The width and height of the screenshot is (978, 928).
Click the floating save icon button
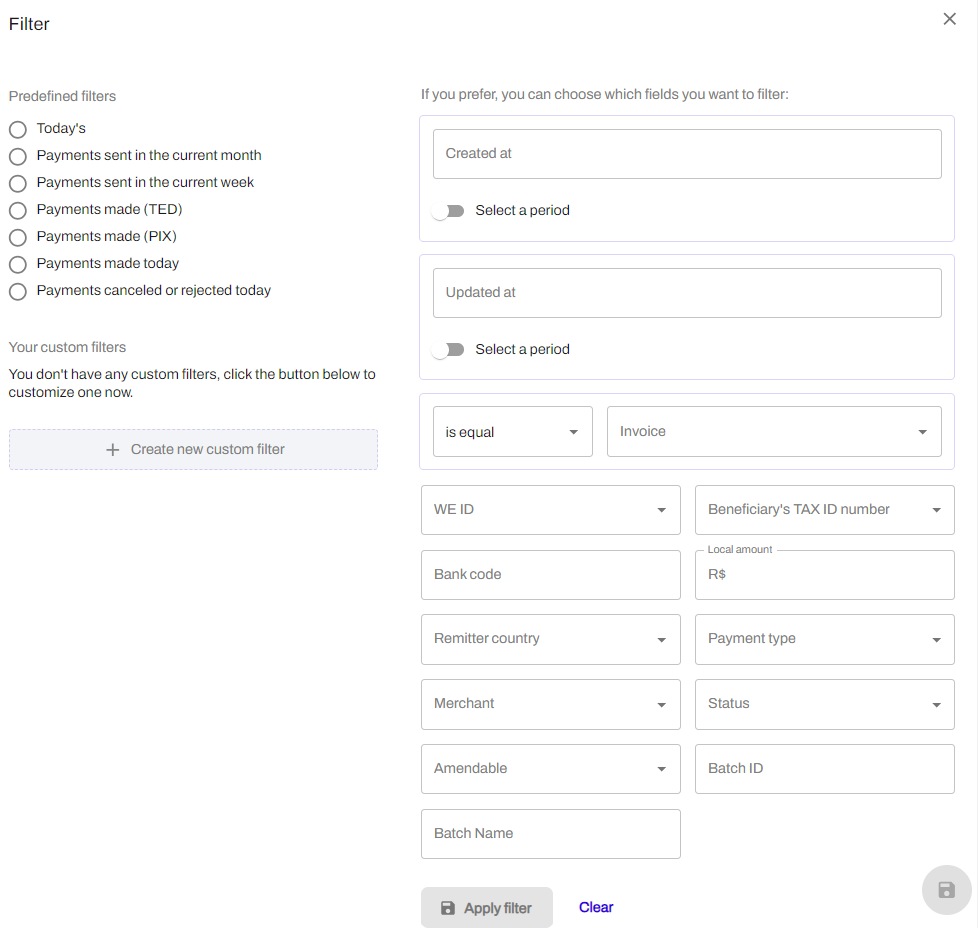click(x=946, y=890)
